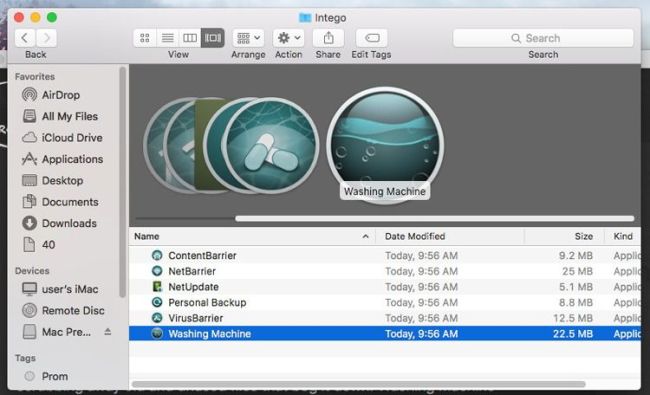The width and height of the screenshot is (650, 395).
Task: Click the Share button
Action: [328, 38]
